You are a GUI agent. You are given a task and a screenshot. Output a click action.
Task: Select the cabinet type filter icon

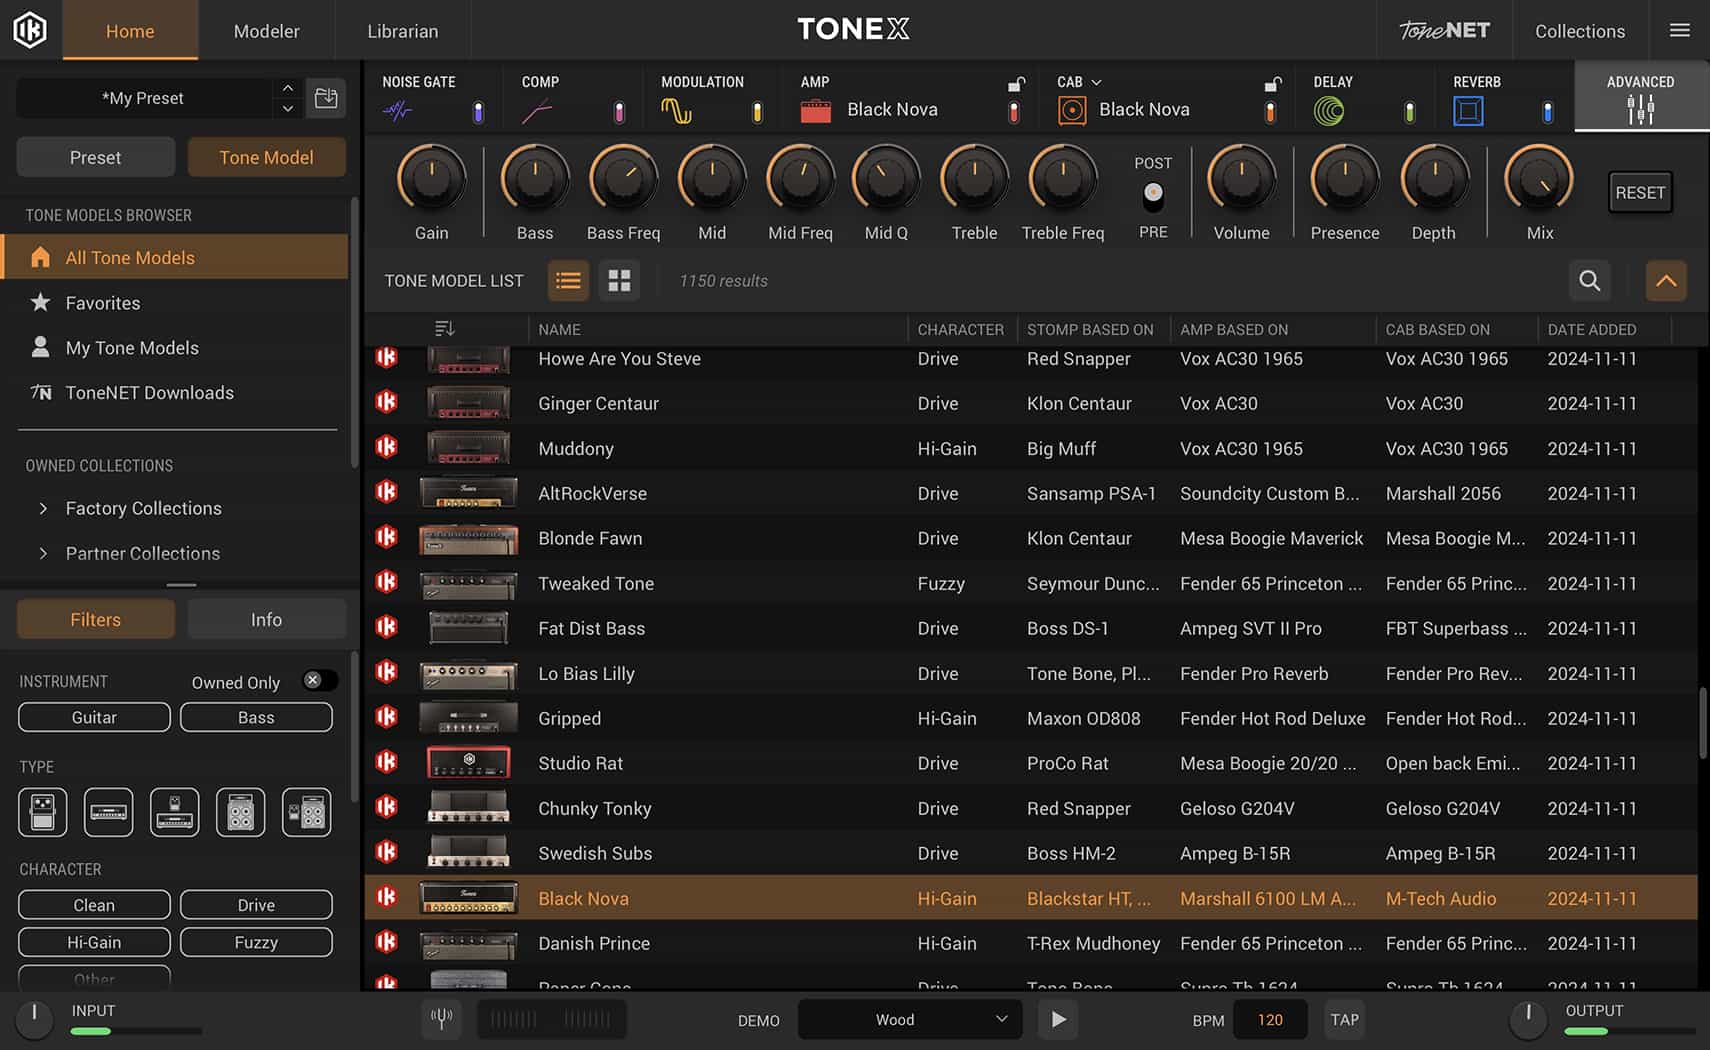point(240,812)
